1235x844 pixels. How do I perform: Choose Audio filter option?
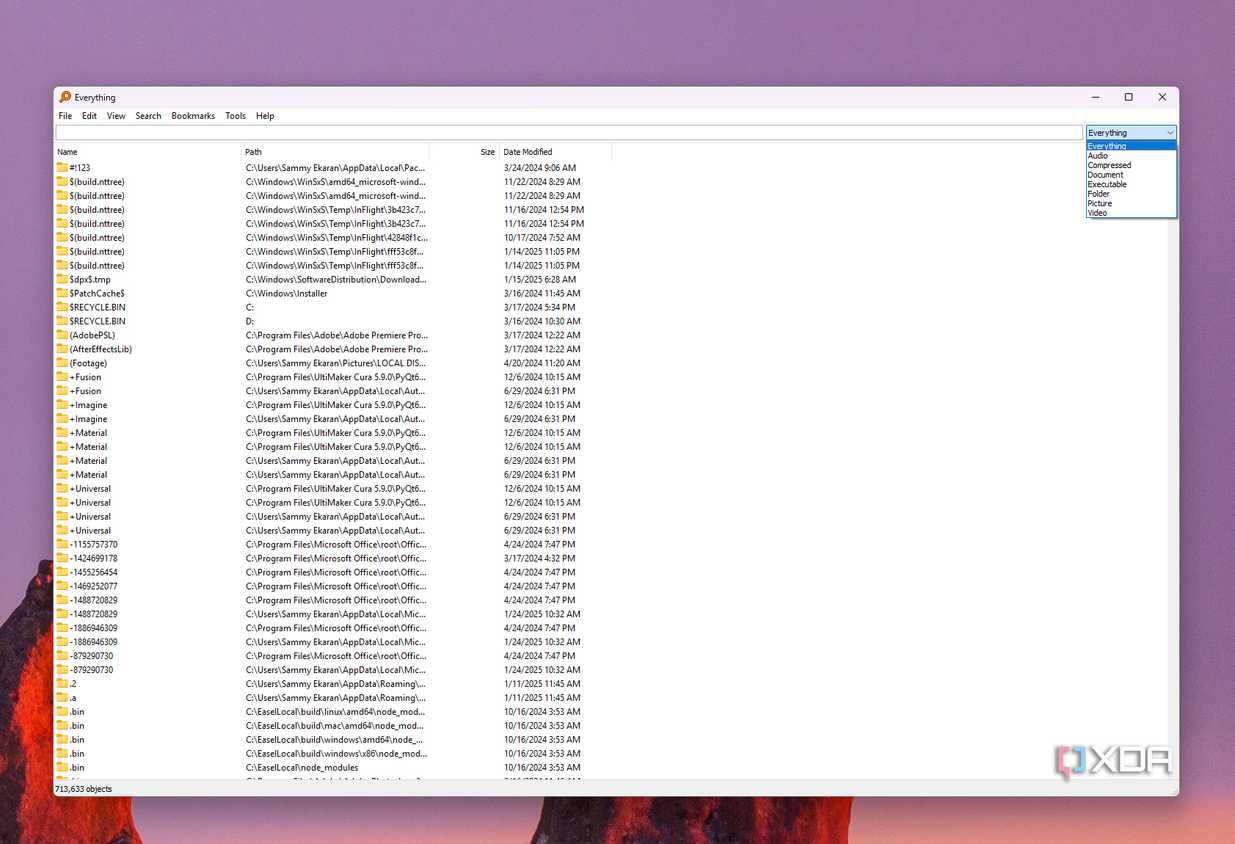pos(1131,156)
